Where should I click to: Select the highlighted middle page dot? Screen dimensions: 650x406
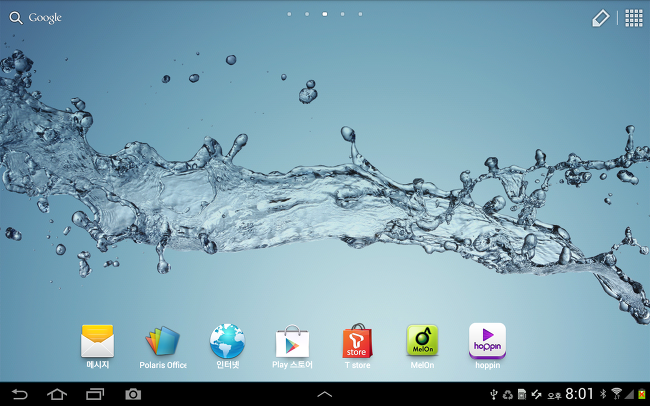325,14
